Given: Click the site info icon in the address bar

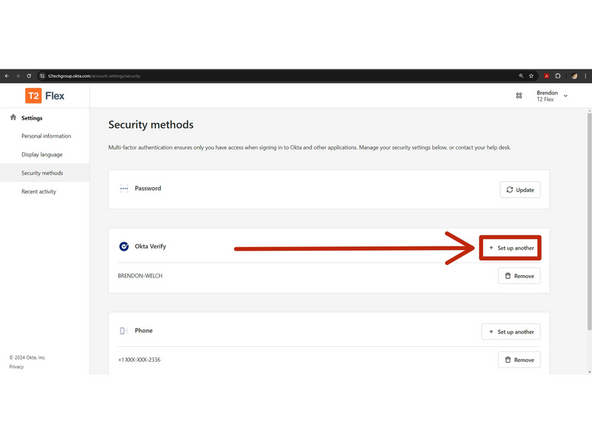Looking at the screenshot, I should (x=42, y=76).
